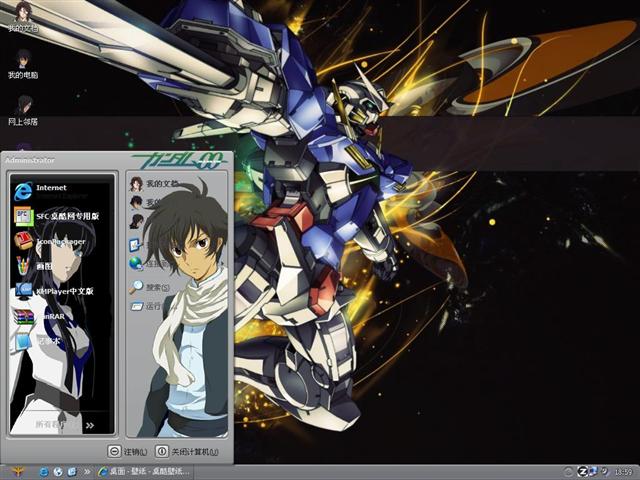
Task: Launch Internet from the start menu
Action: click(50, 188)
